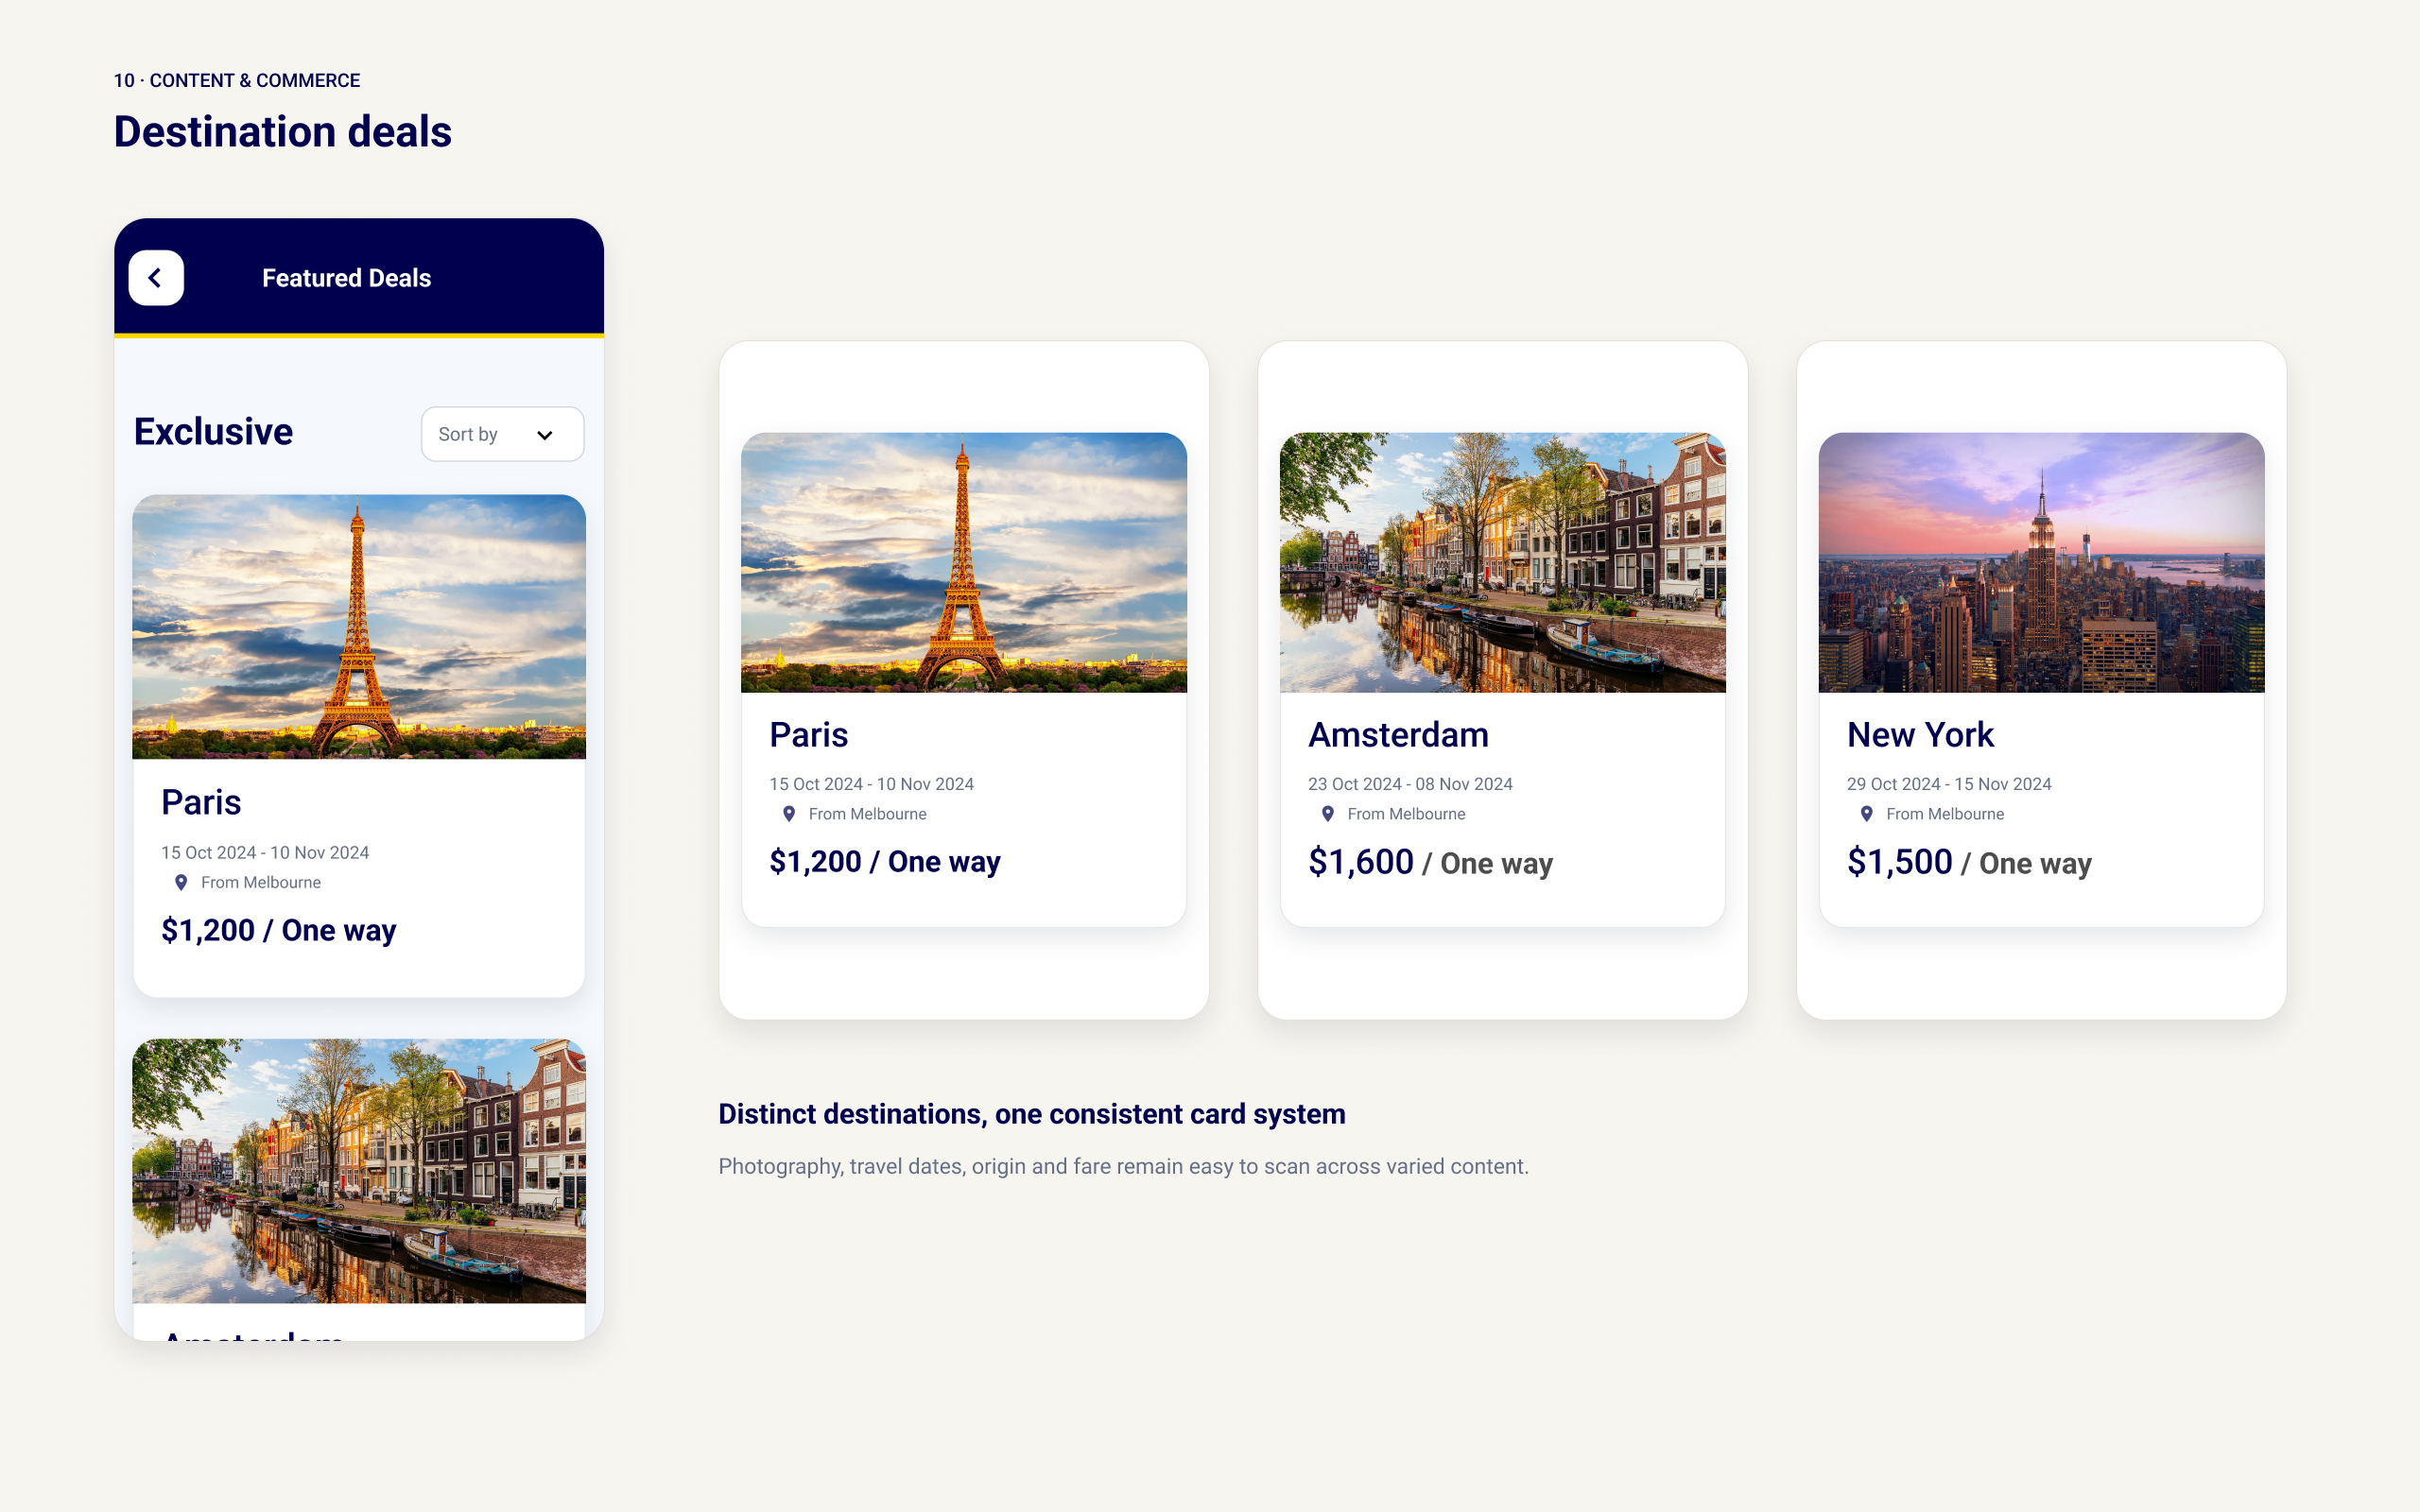Screen dimensions: 2420x1512
Task: Select the "Featured Deals" header title
Action: tap(347, 278)
